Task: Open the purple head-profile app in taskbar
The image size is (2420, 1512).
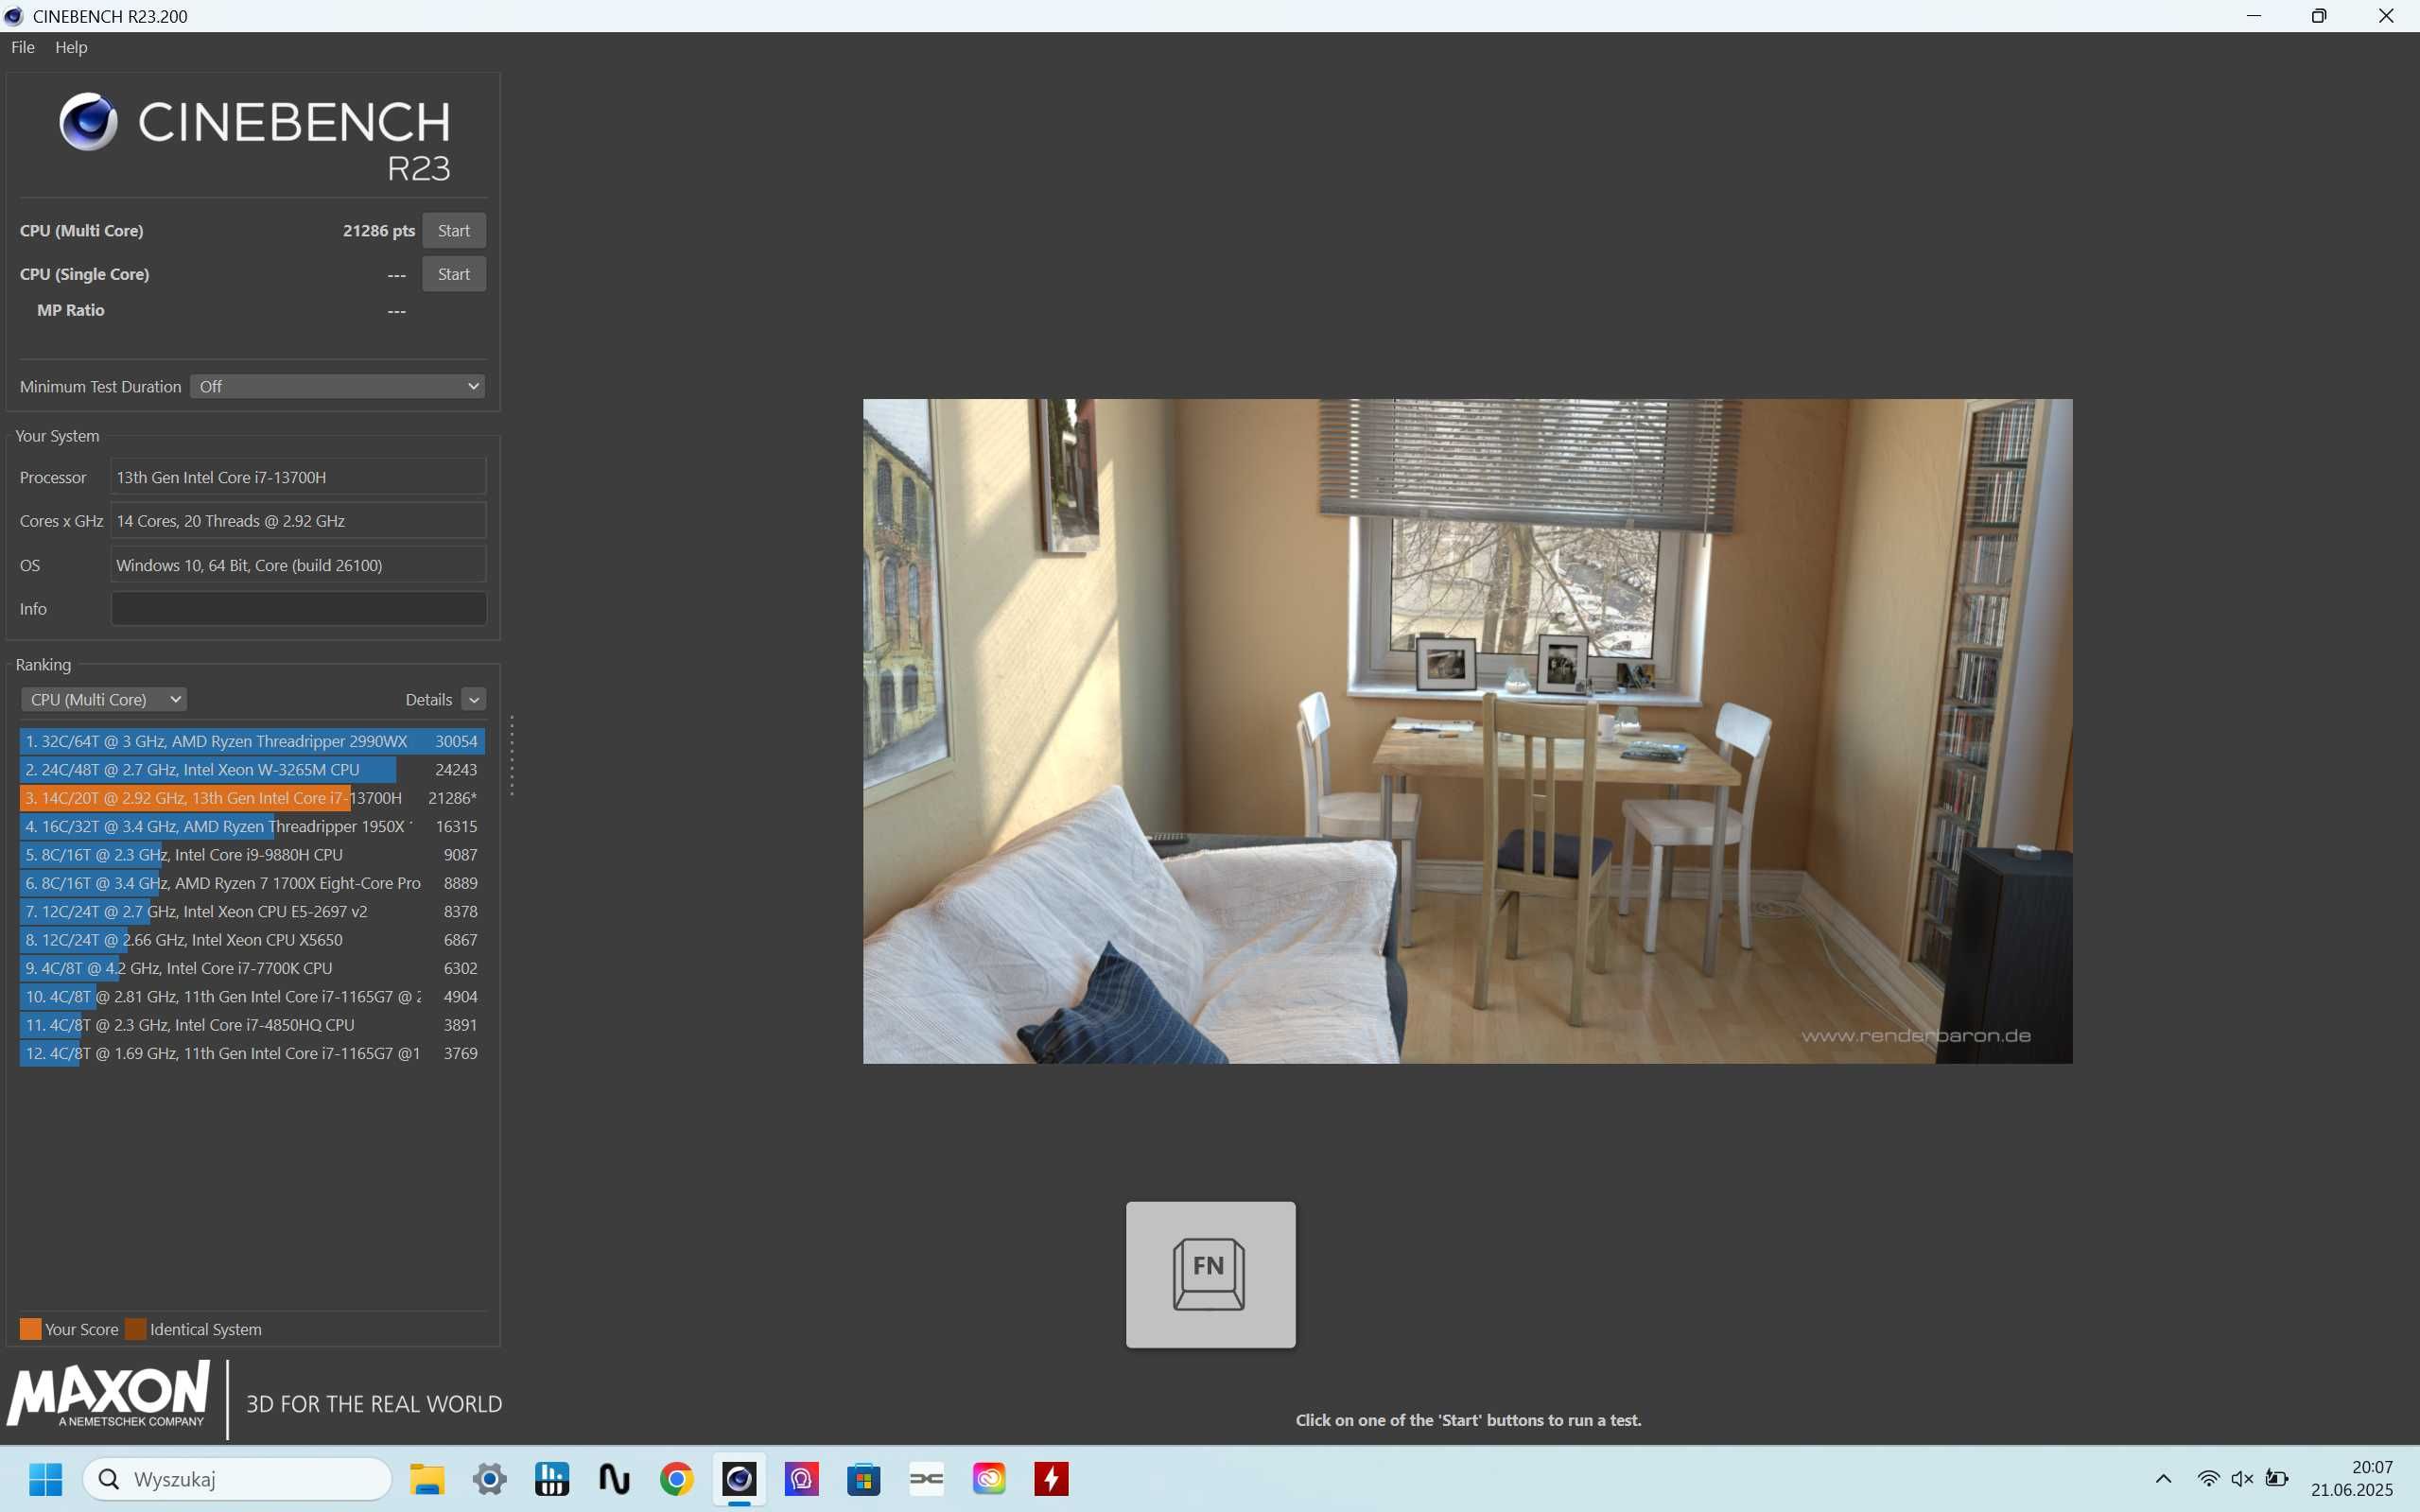Action: click(802, 1479)
